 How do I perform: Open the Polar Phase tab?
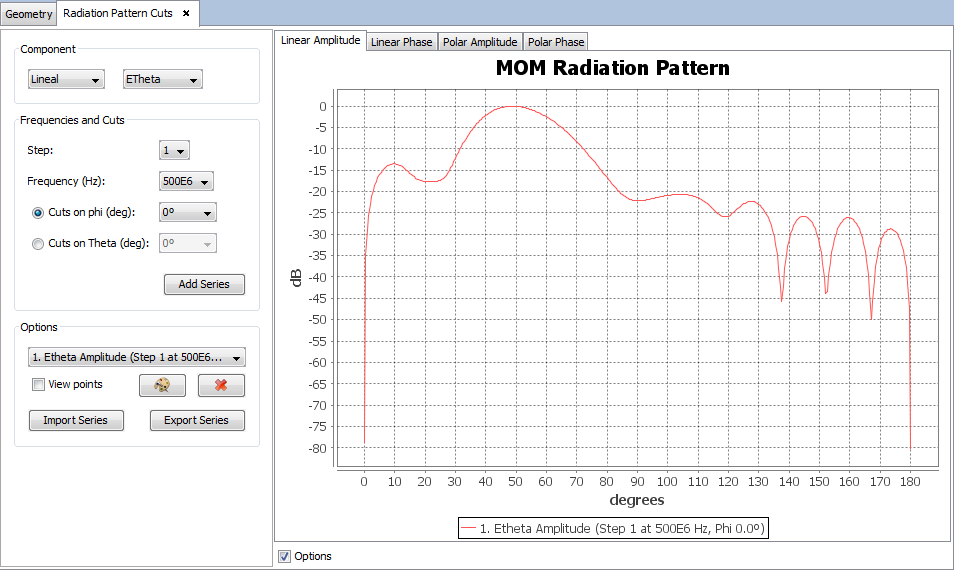click(556, 42)
